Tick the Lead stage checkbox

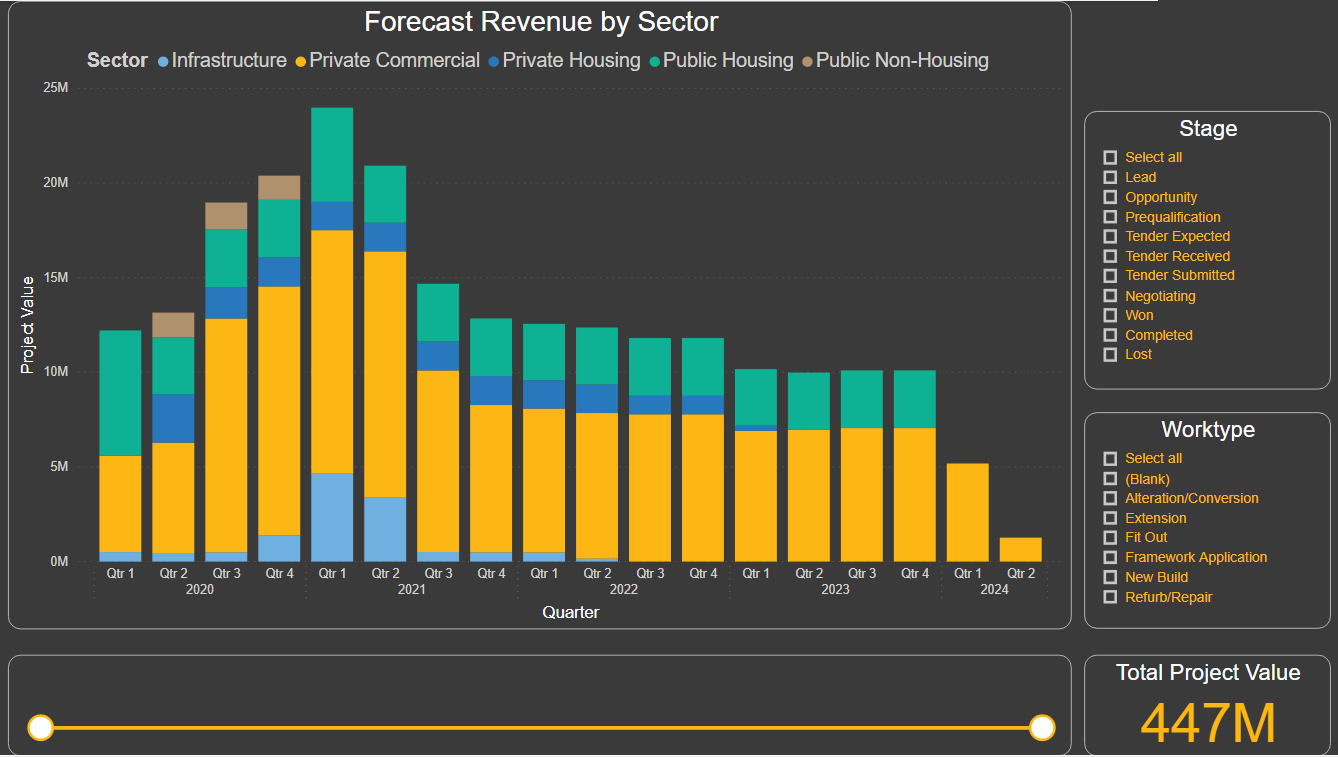1110,178
